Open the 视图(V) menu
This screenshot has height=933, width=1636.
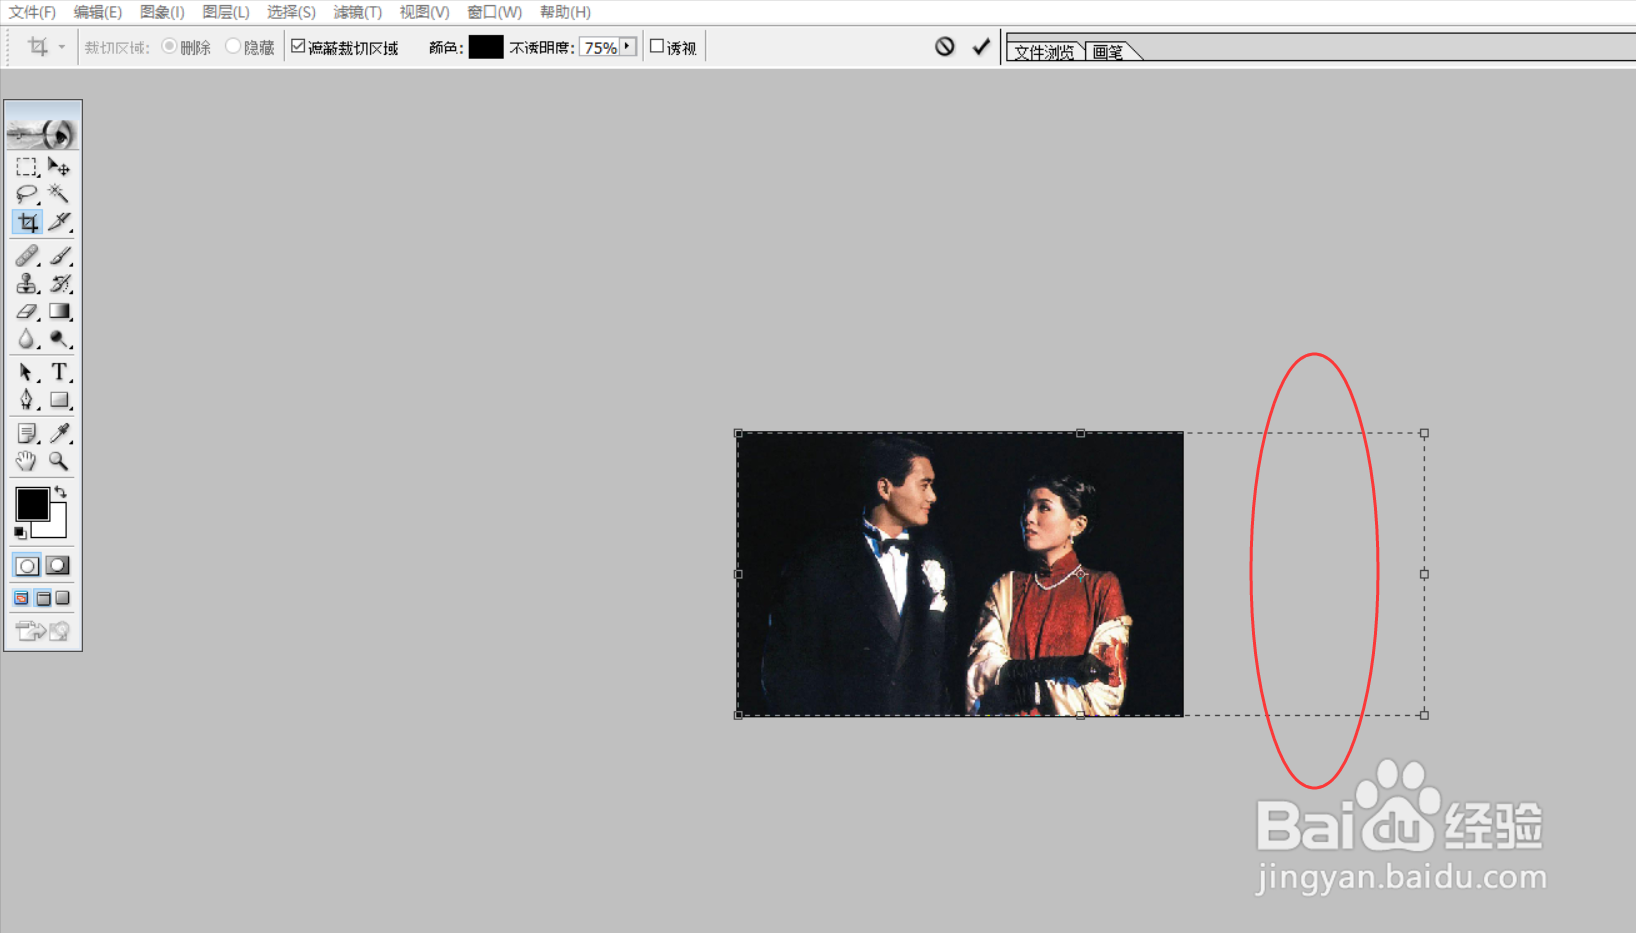click(424, 12)
